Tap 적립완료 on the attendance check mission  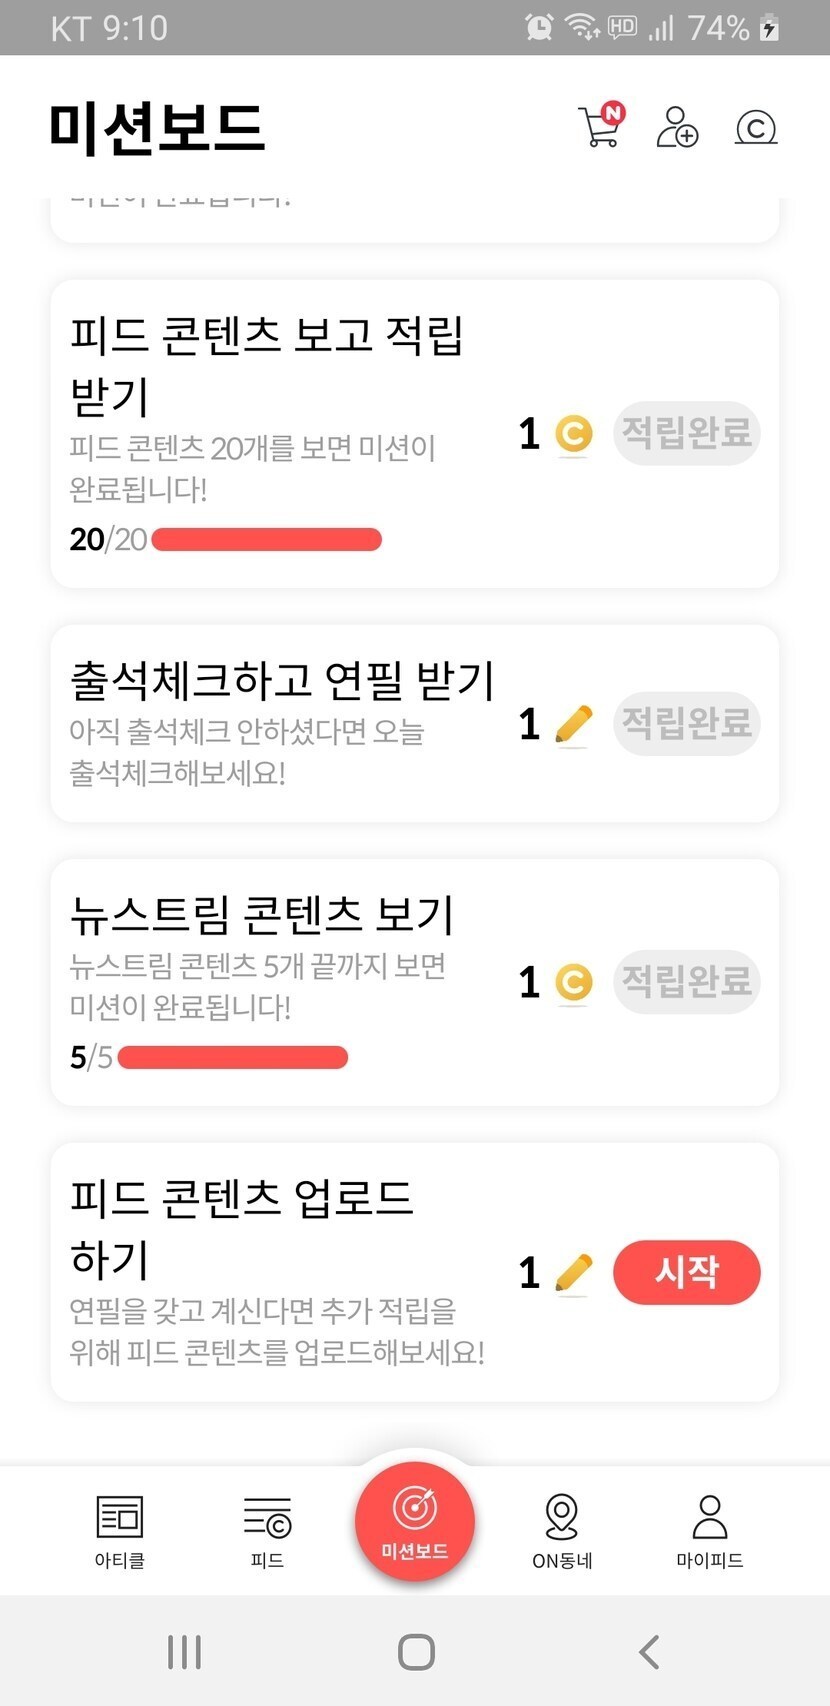[686, 723]
